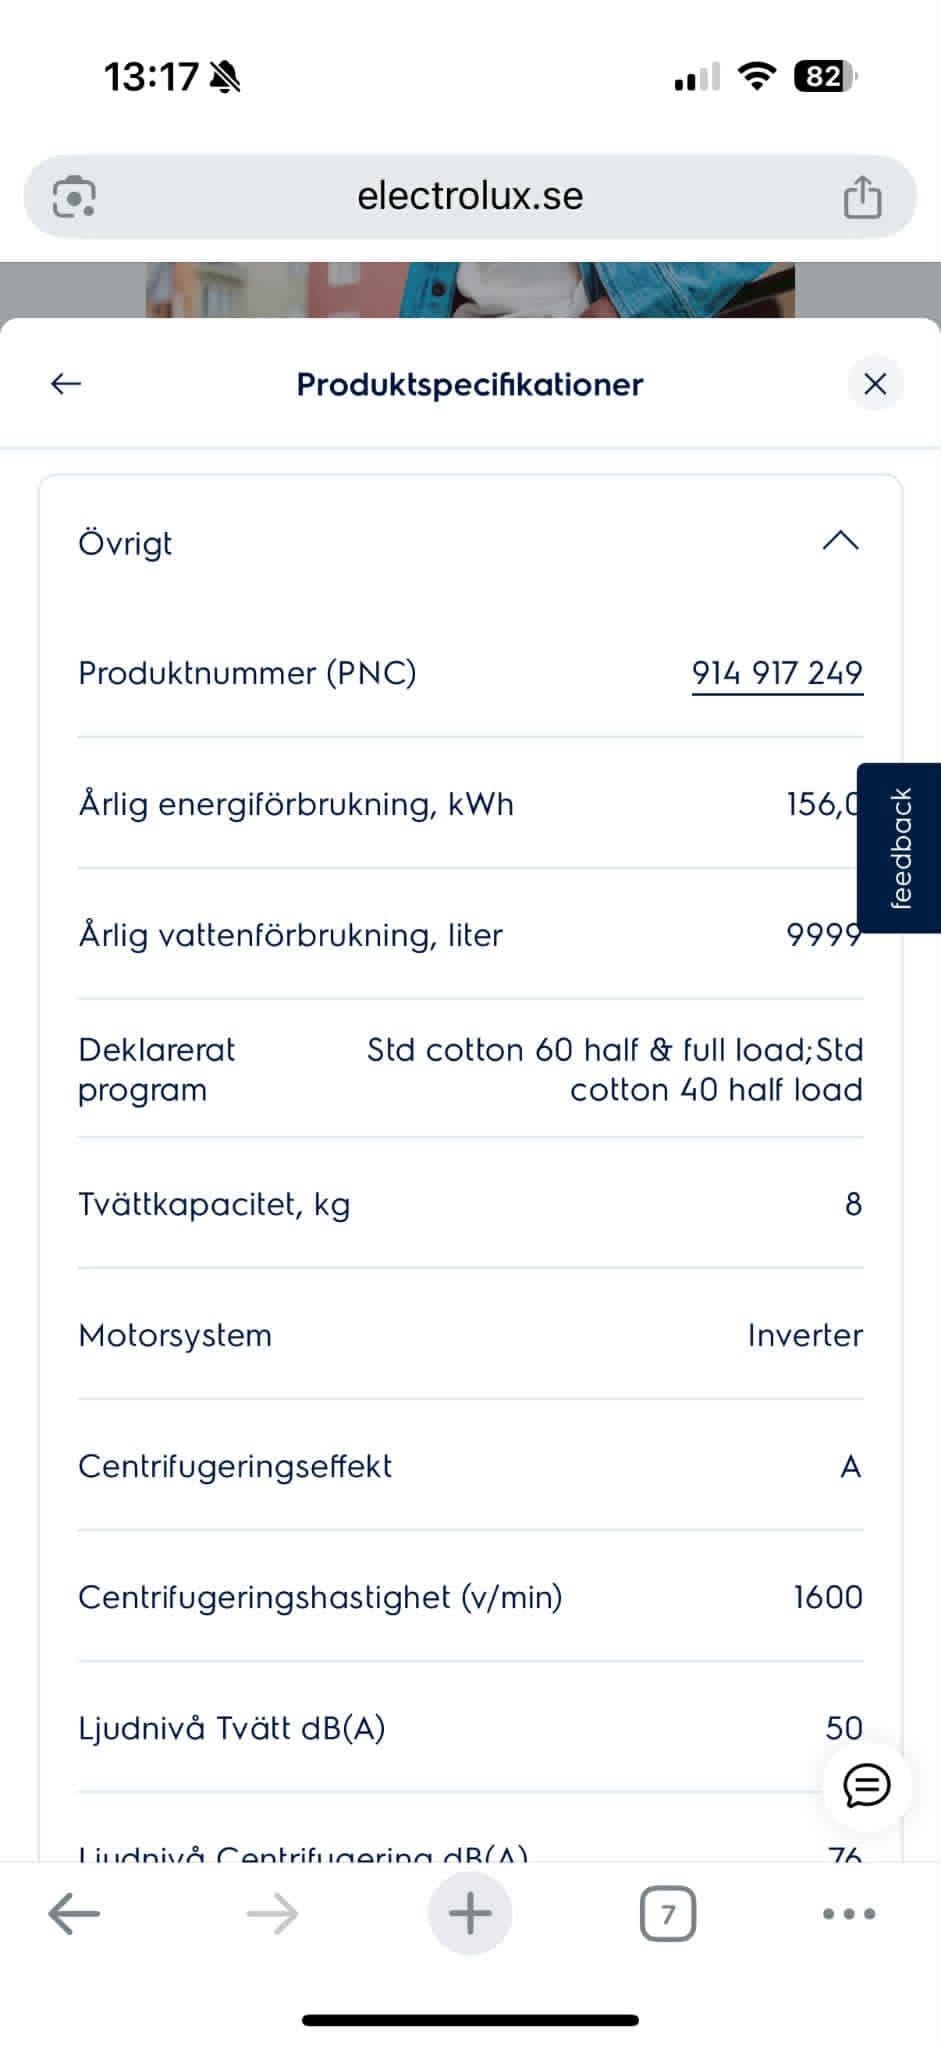Go back with browser back arrow

74,1914
